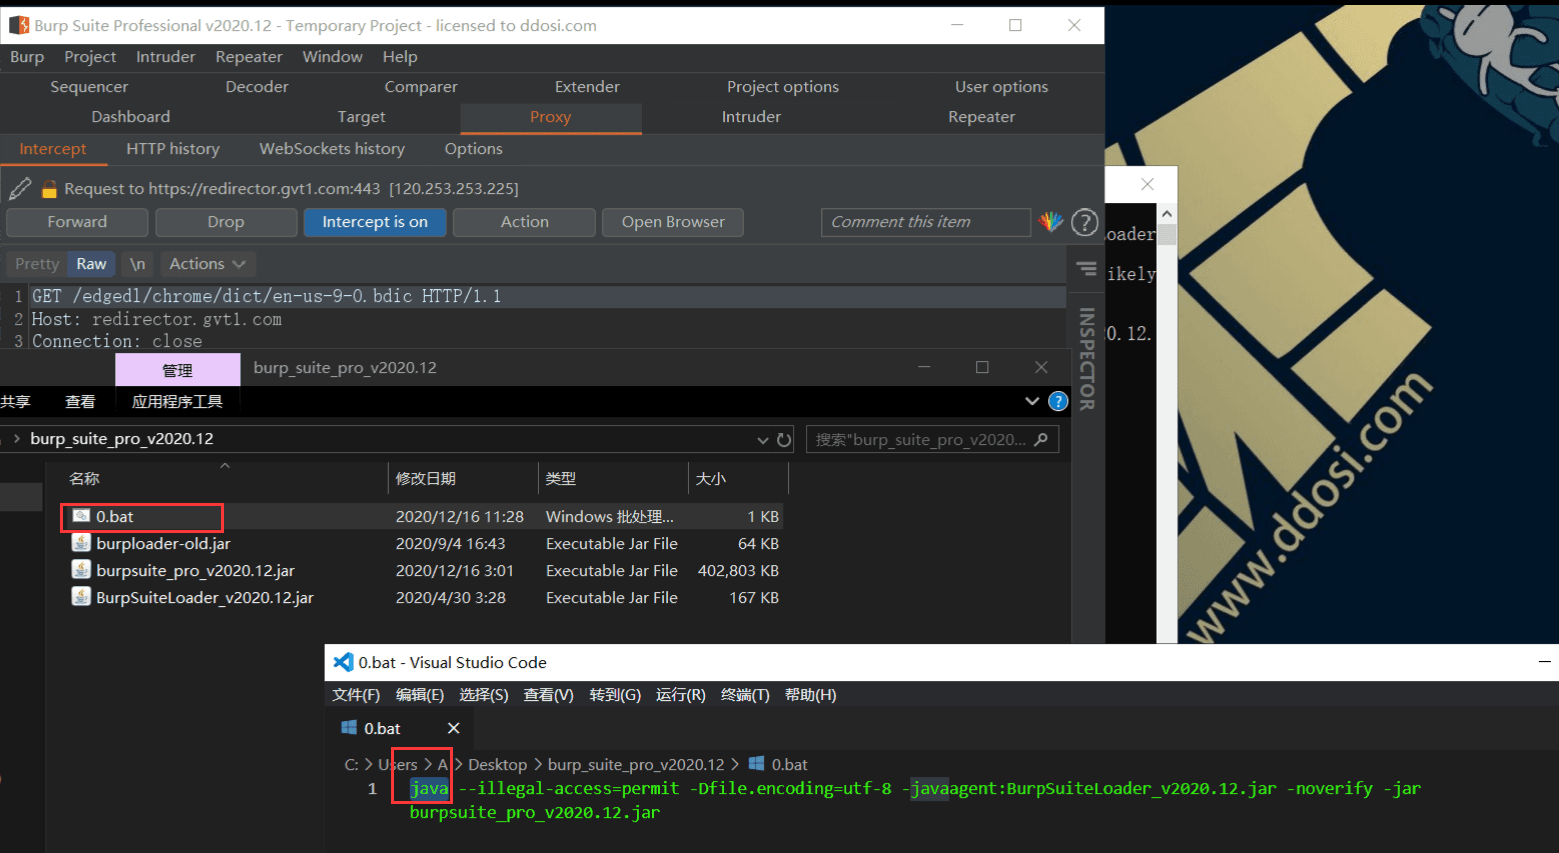
Task: Expand the breadcrumb chevron before burp_suite_pro_v2020.12
Action: click(17, 439)
